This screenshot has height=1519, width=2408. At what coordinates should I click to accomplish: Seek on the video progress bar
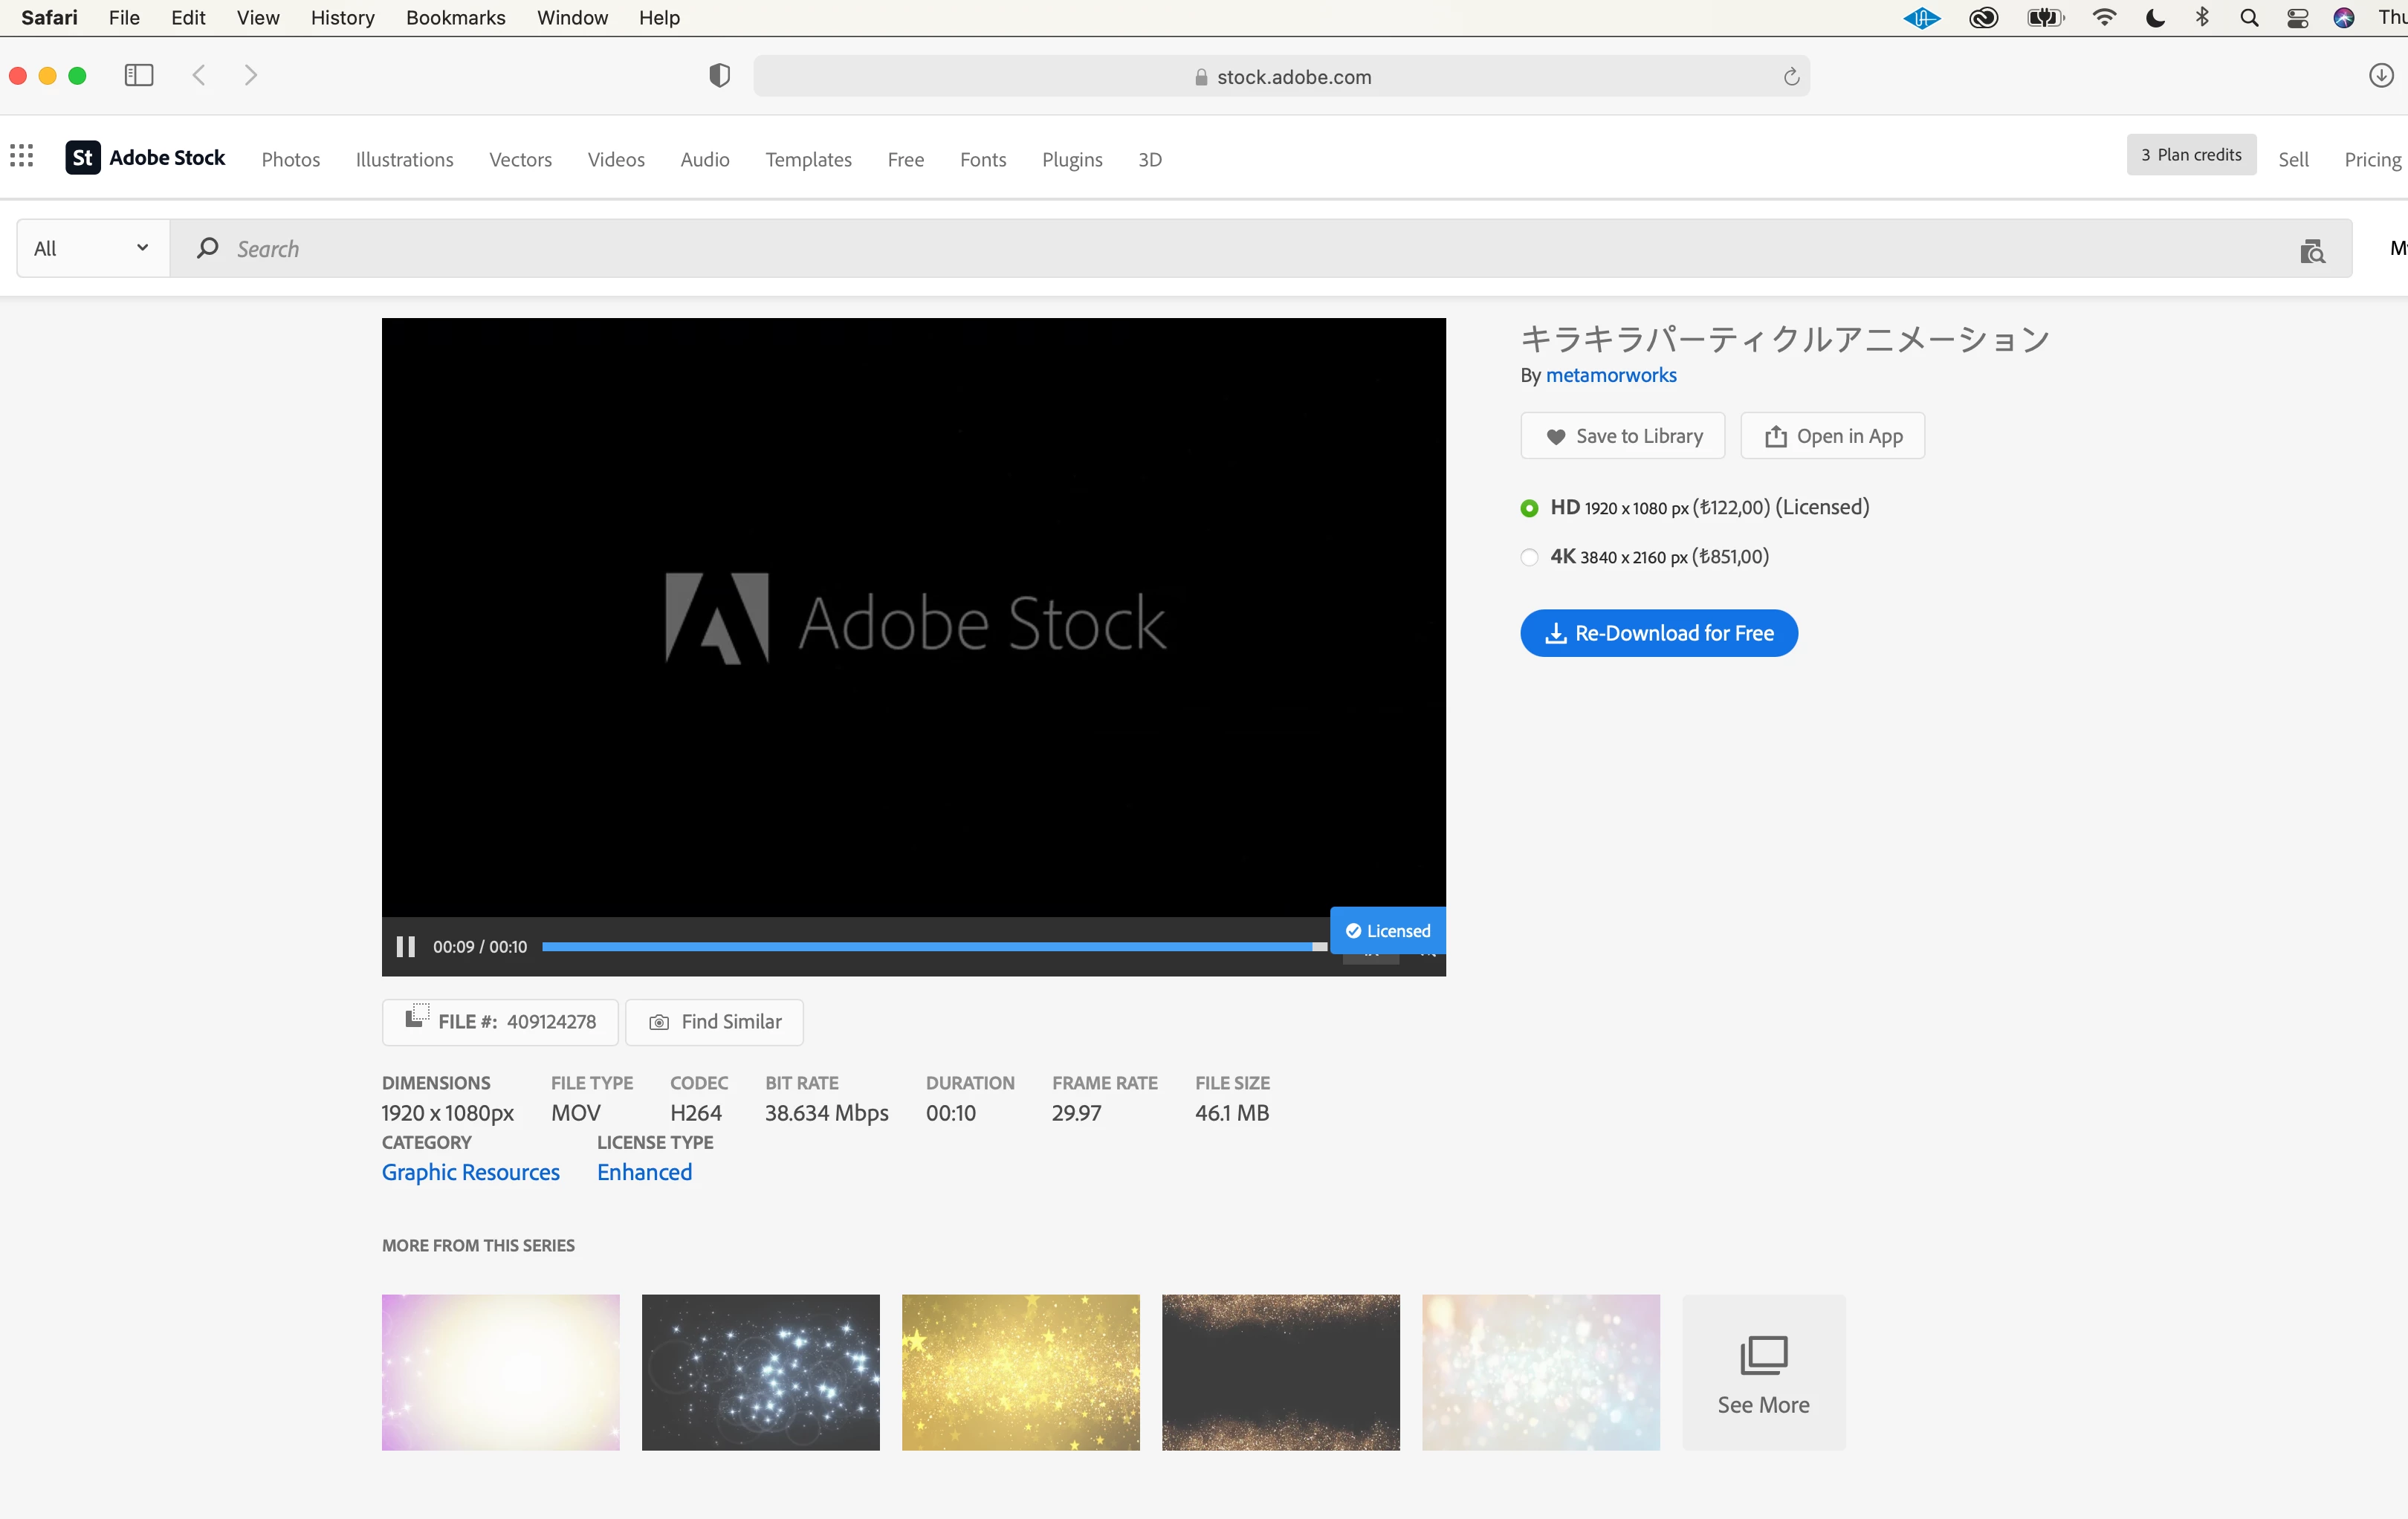[x=930, y=946]
